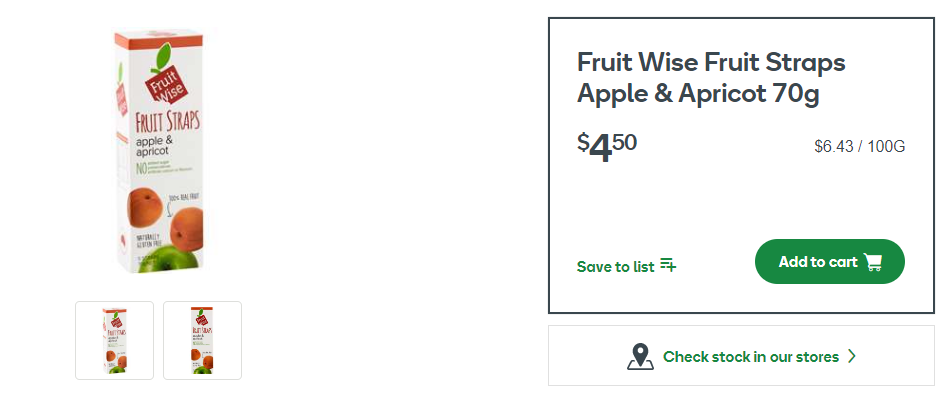Click the add-to-list icon beside Save to list
952x398 pixels.
(668, 265)
